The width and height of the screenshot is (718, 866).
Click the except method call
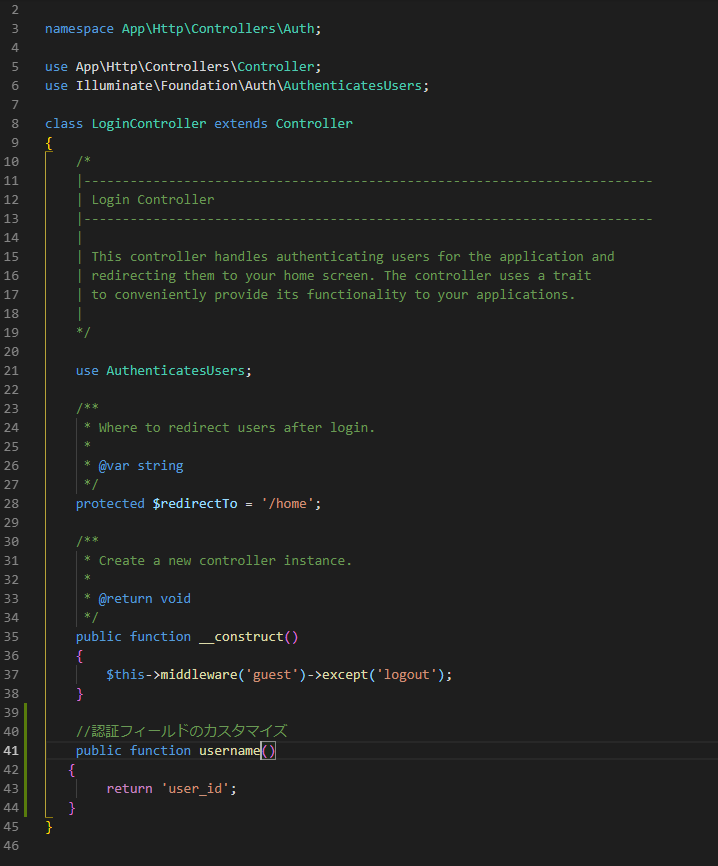point(344,674)
